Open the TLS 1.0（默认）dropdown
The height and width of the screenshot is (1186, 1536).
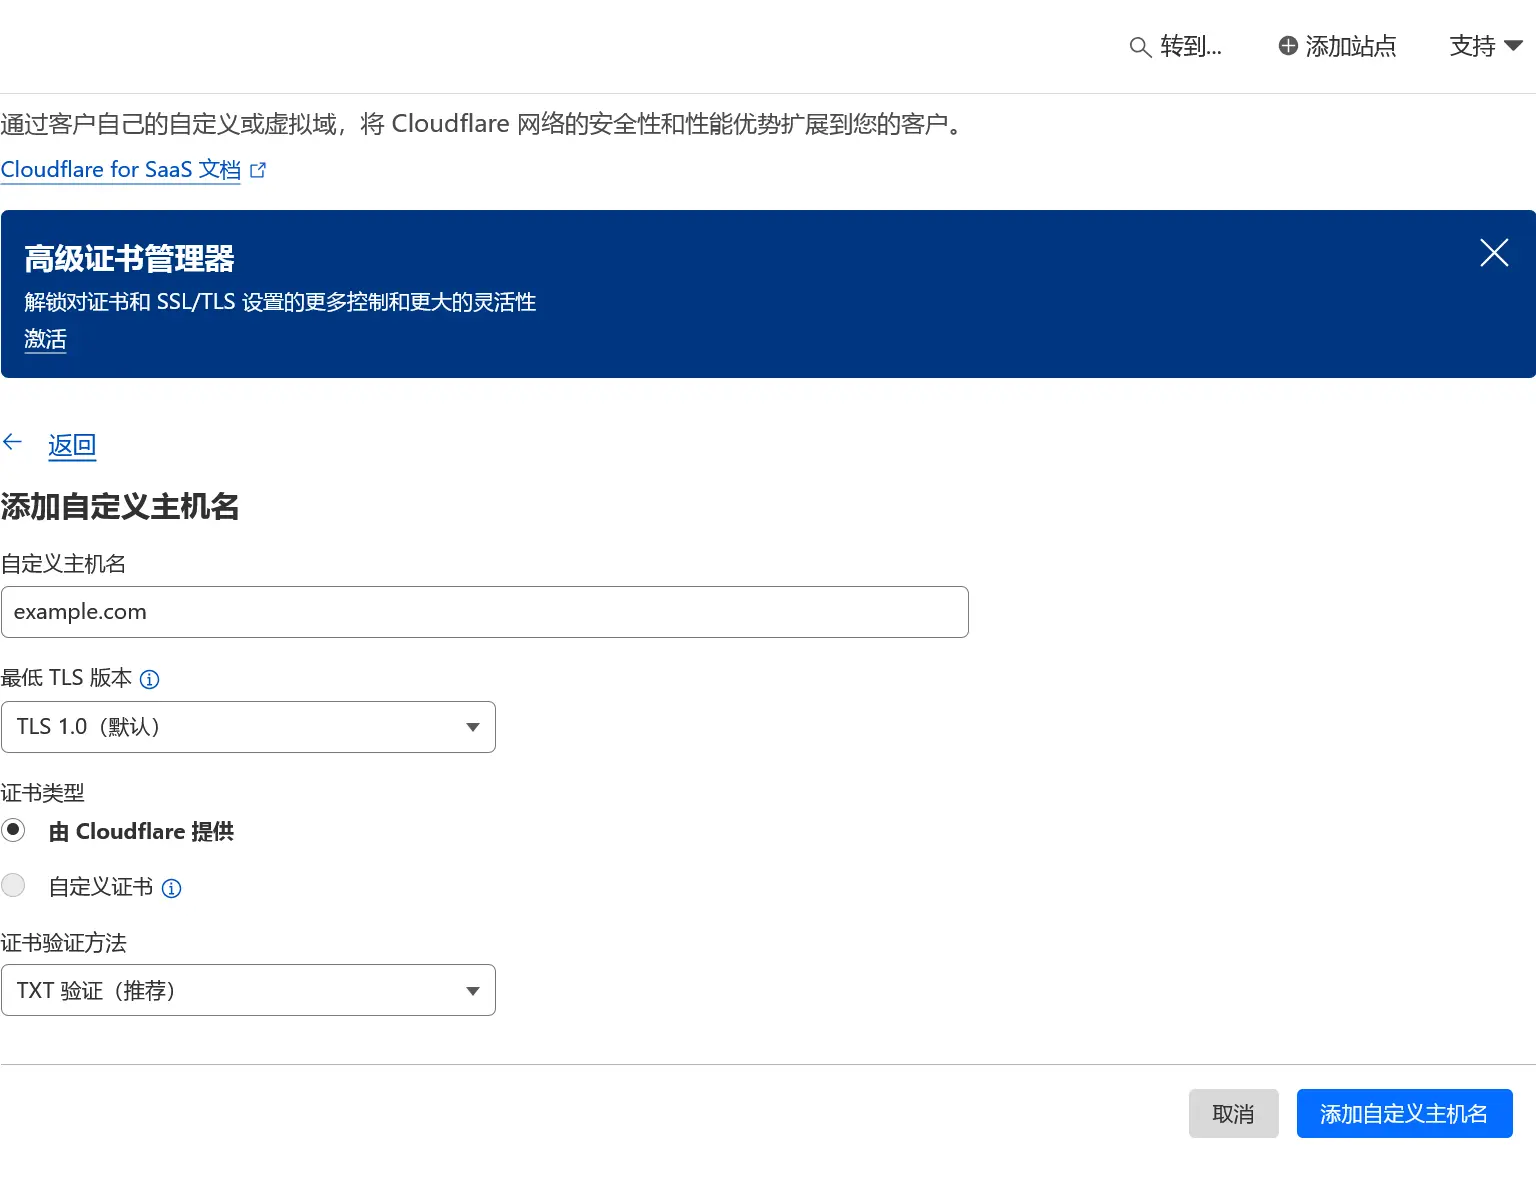[x=248, y=727]
